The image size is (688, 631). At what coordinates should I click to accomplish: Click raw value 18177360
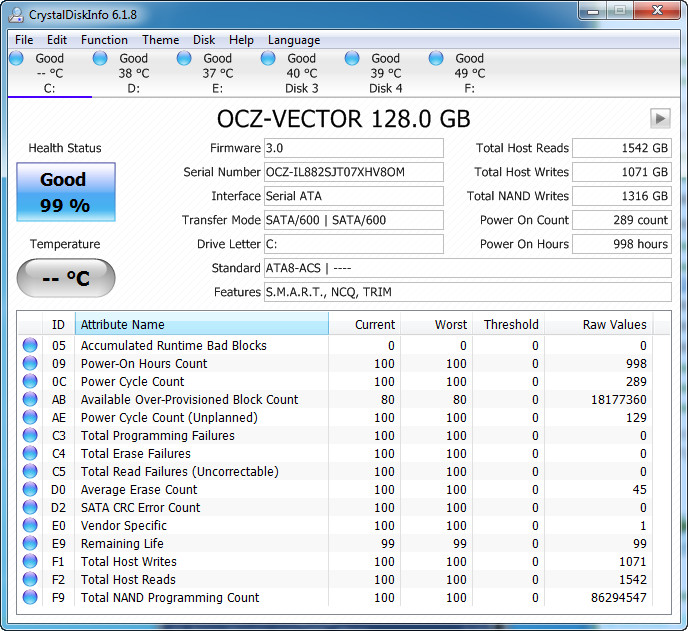pos(619,400)
